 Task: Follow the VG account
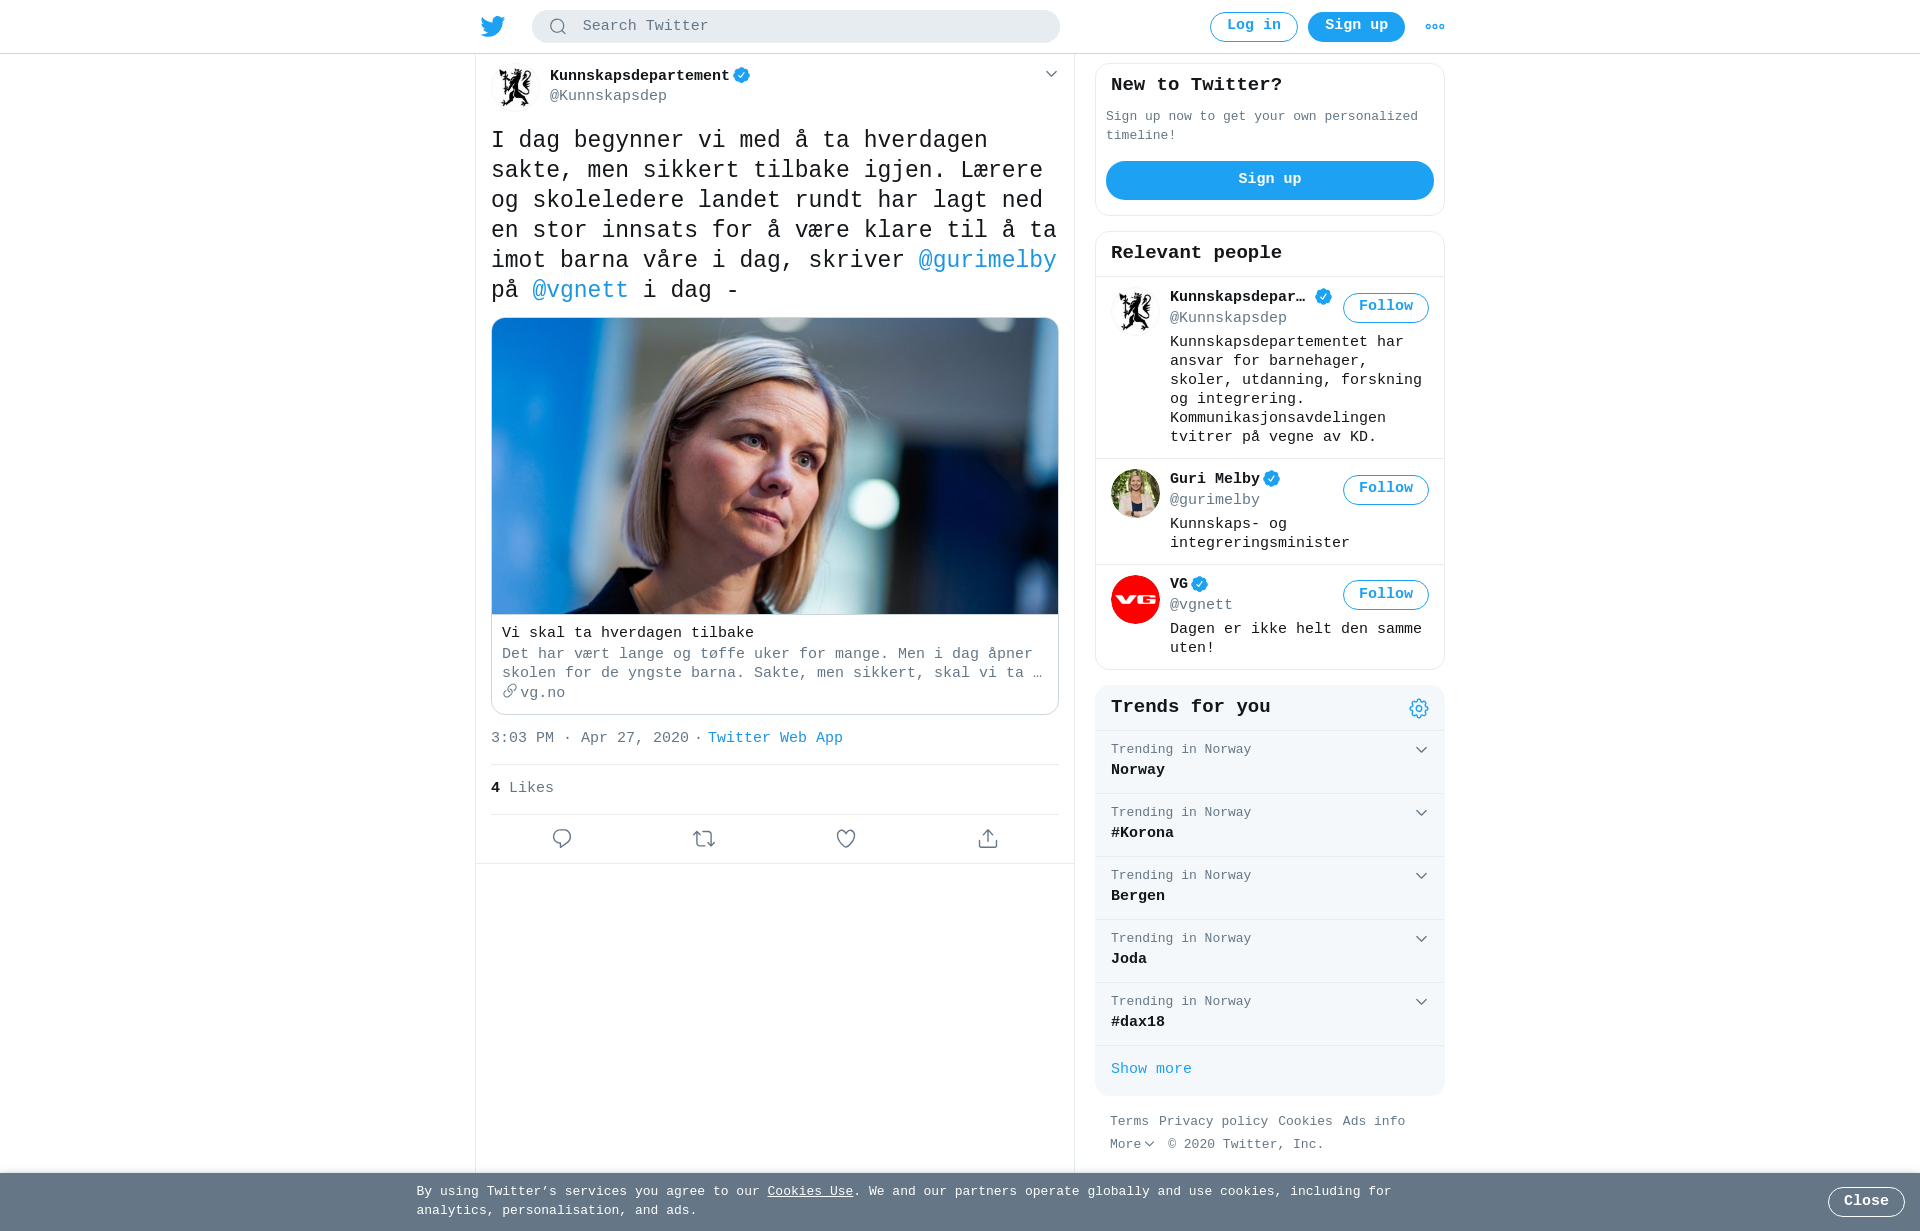click(x=1386, y=595)
